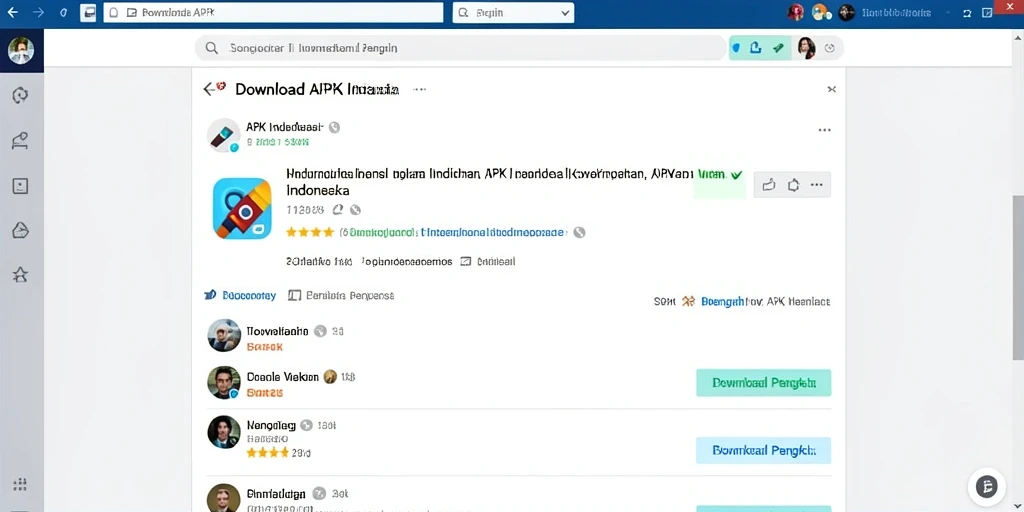Click the verified badge beside APK publisher name
1024x512 pixels.
click(x=334, y=127)
